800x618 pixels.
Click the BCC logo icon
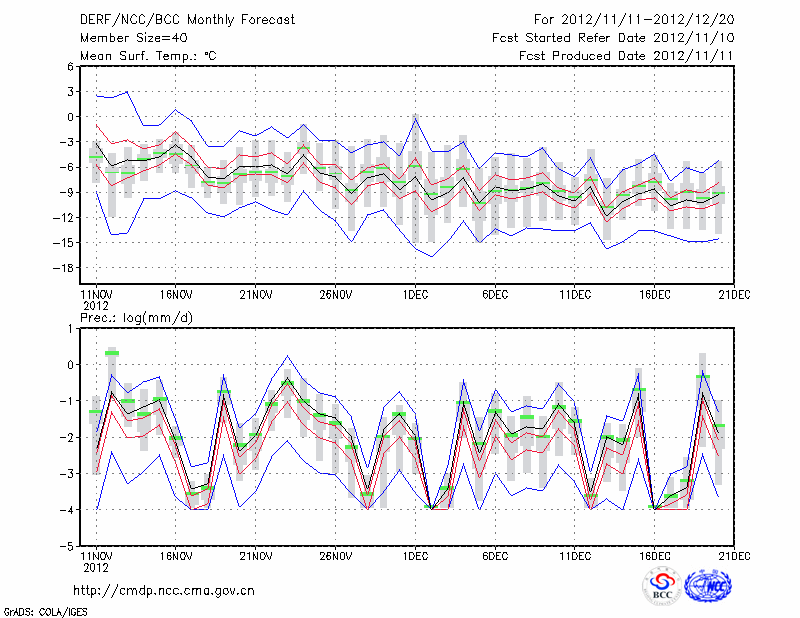pyautogui.click(x=662, y=586)
